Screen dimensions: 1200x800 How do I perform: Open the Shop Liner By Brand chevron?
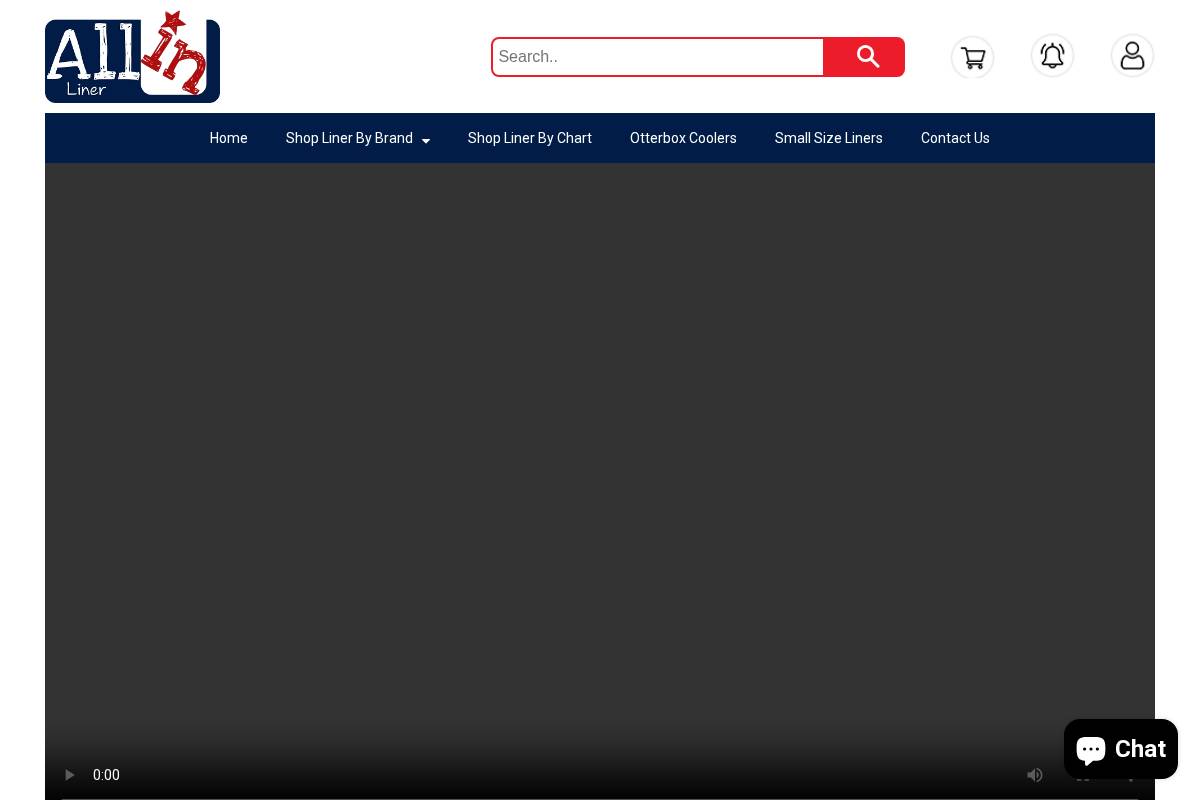point(425,140)
